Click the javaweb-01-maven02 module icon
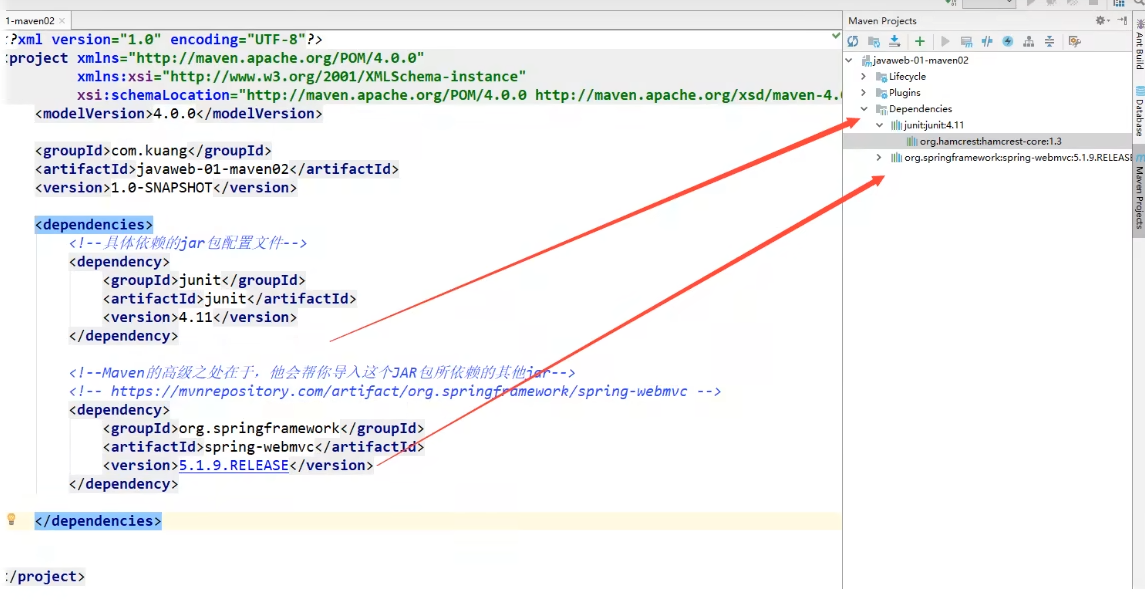 point(866,61)
